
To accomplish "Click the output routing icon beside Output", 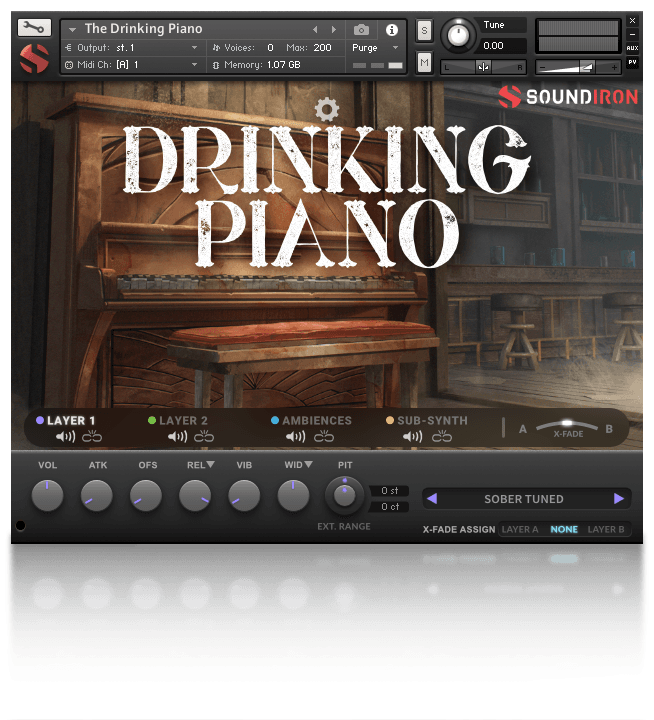I will click(x=68, y=47).
